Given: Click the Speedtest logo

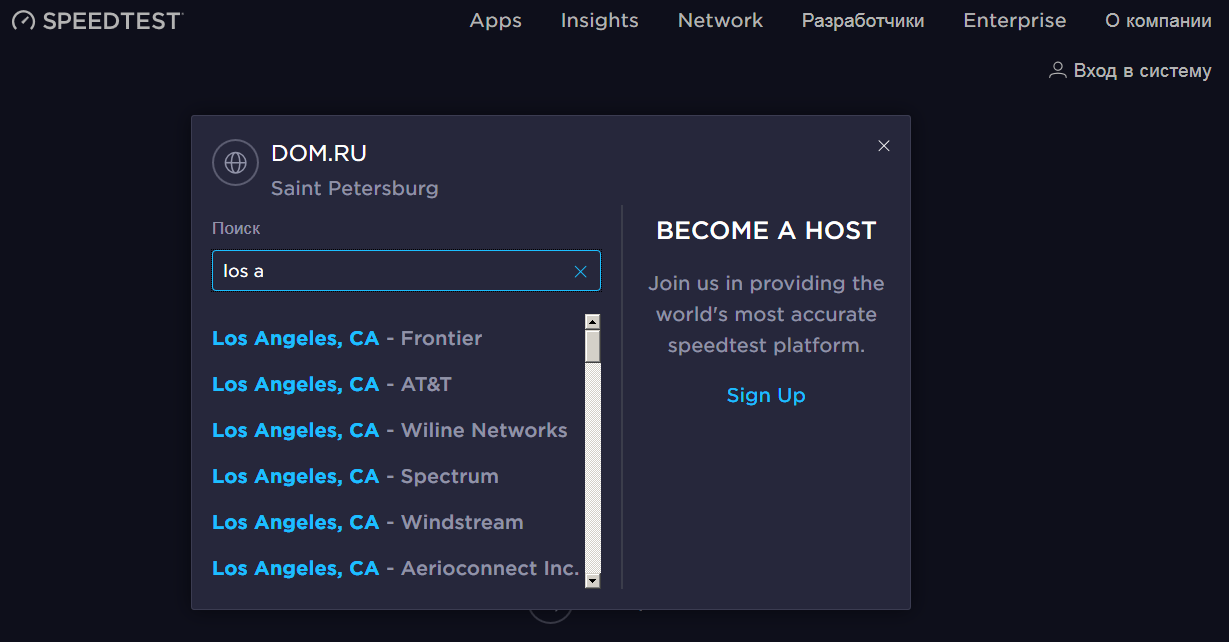Looking at the screenshot, I should pyautogui.click(x=97, y=20).
